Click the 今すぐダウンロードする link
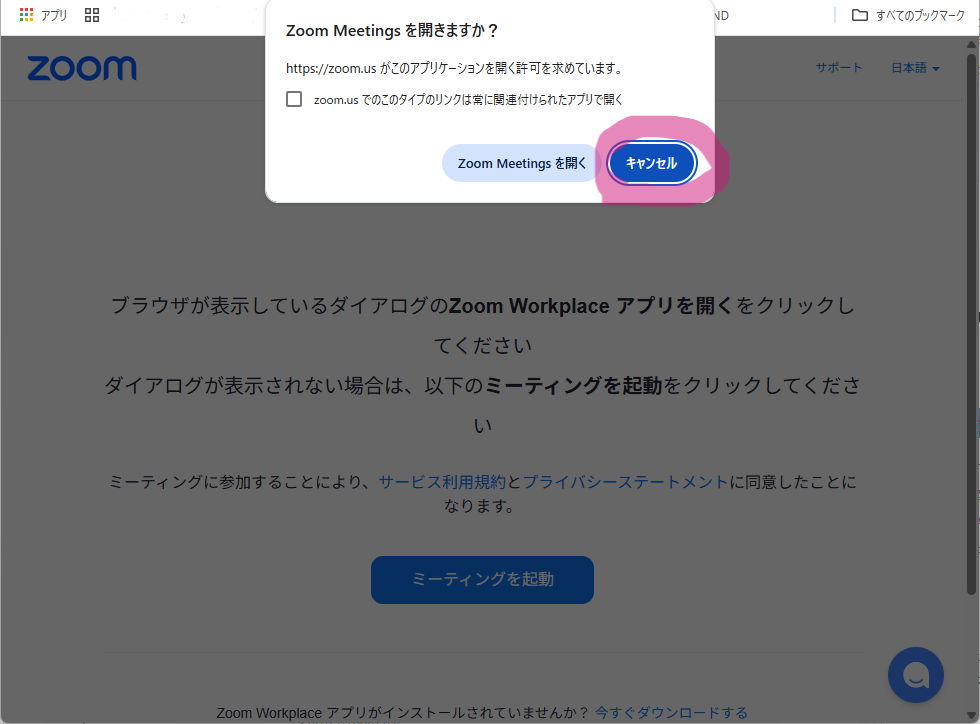 [x=671, y=713]
